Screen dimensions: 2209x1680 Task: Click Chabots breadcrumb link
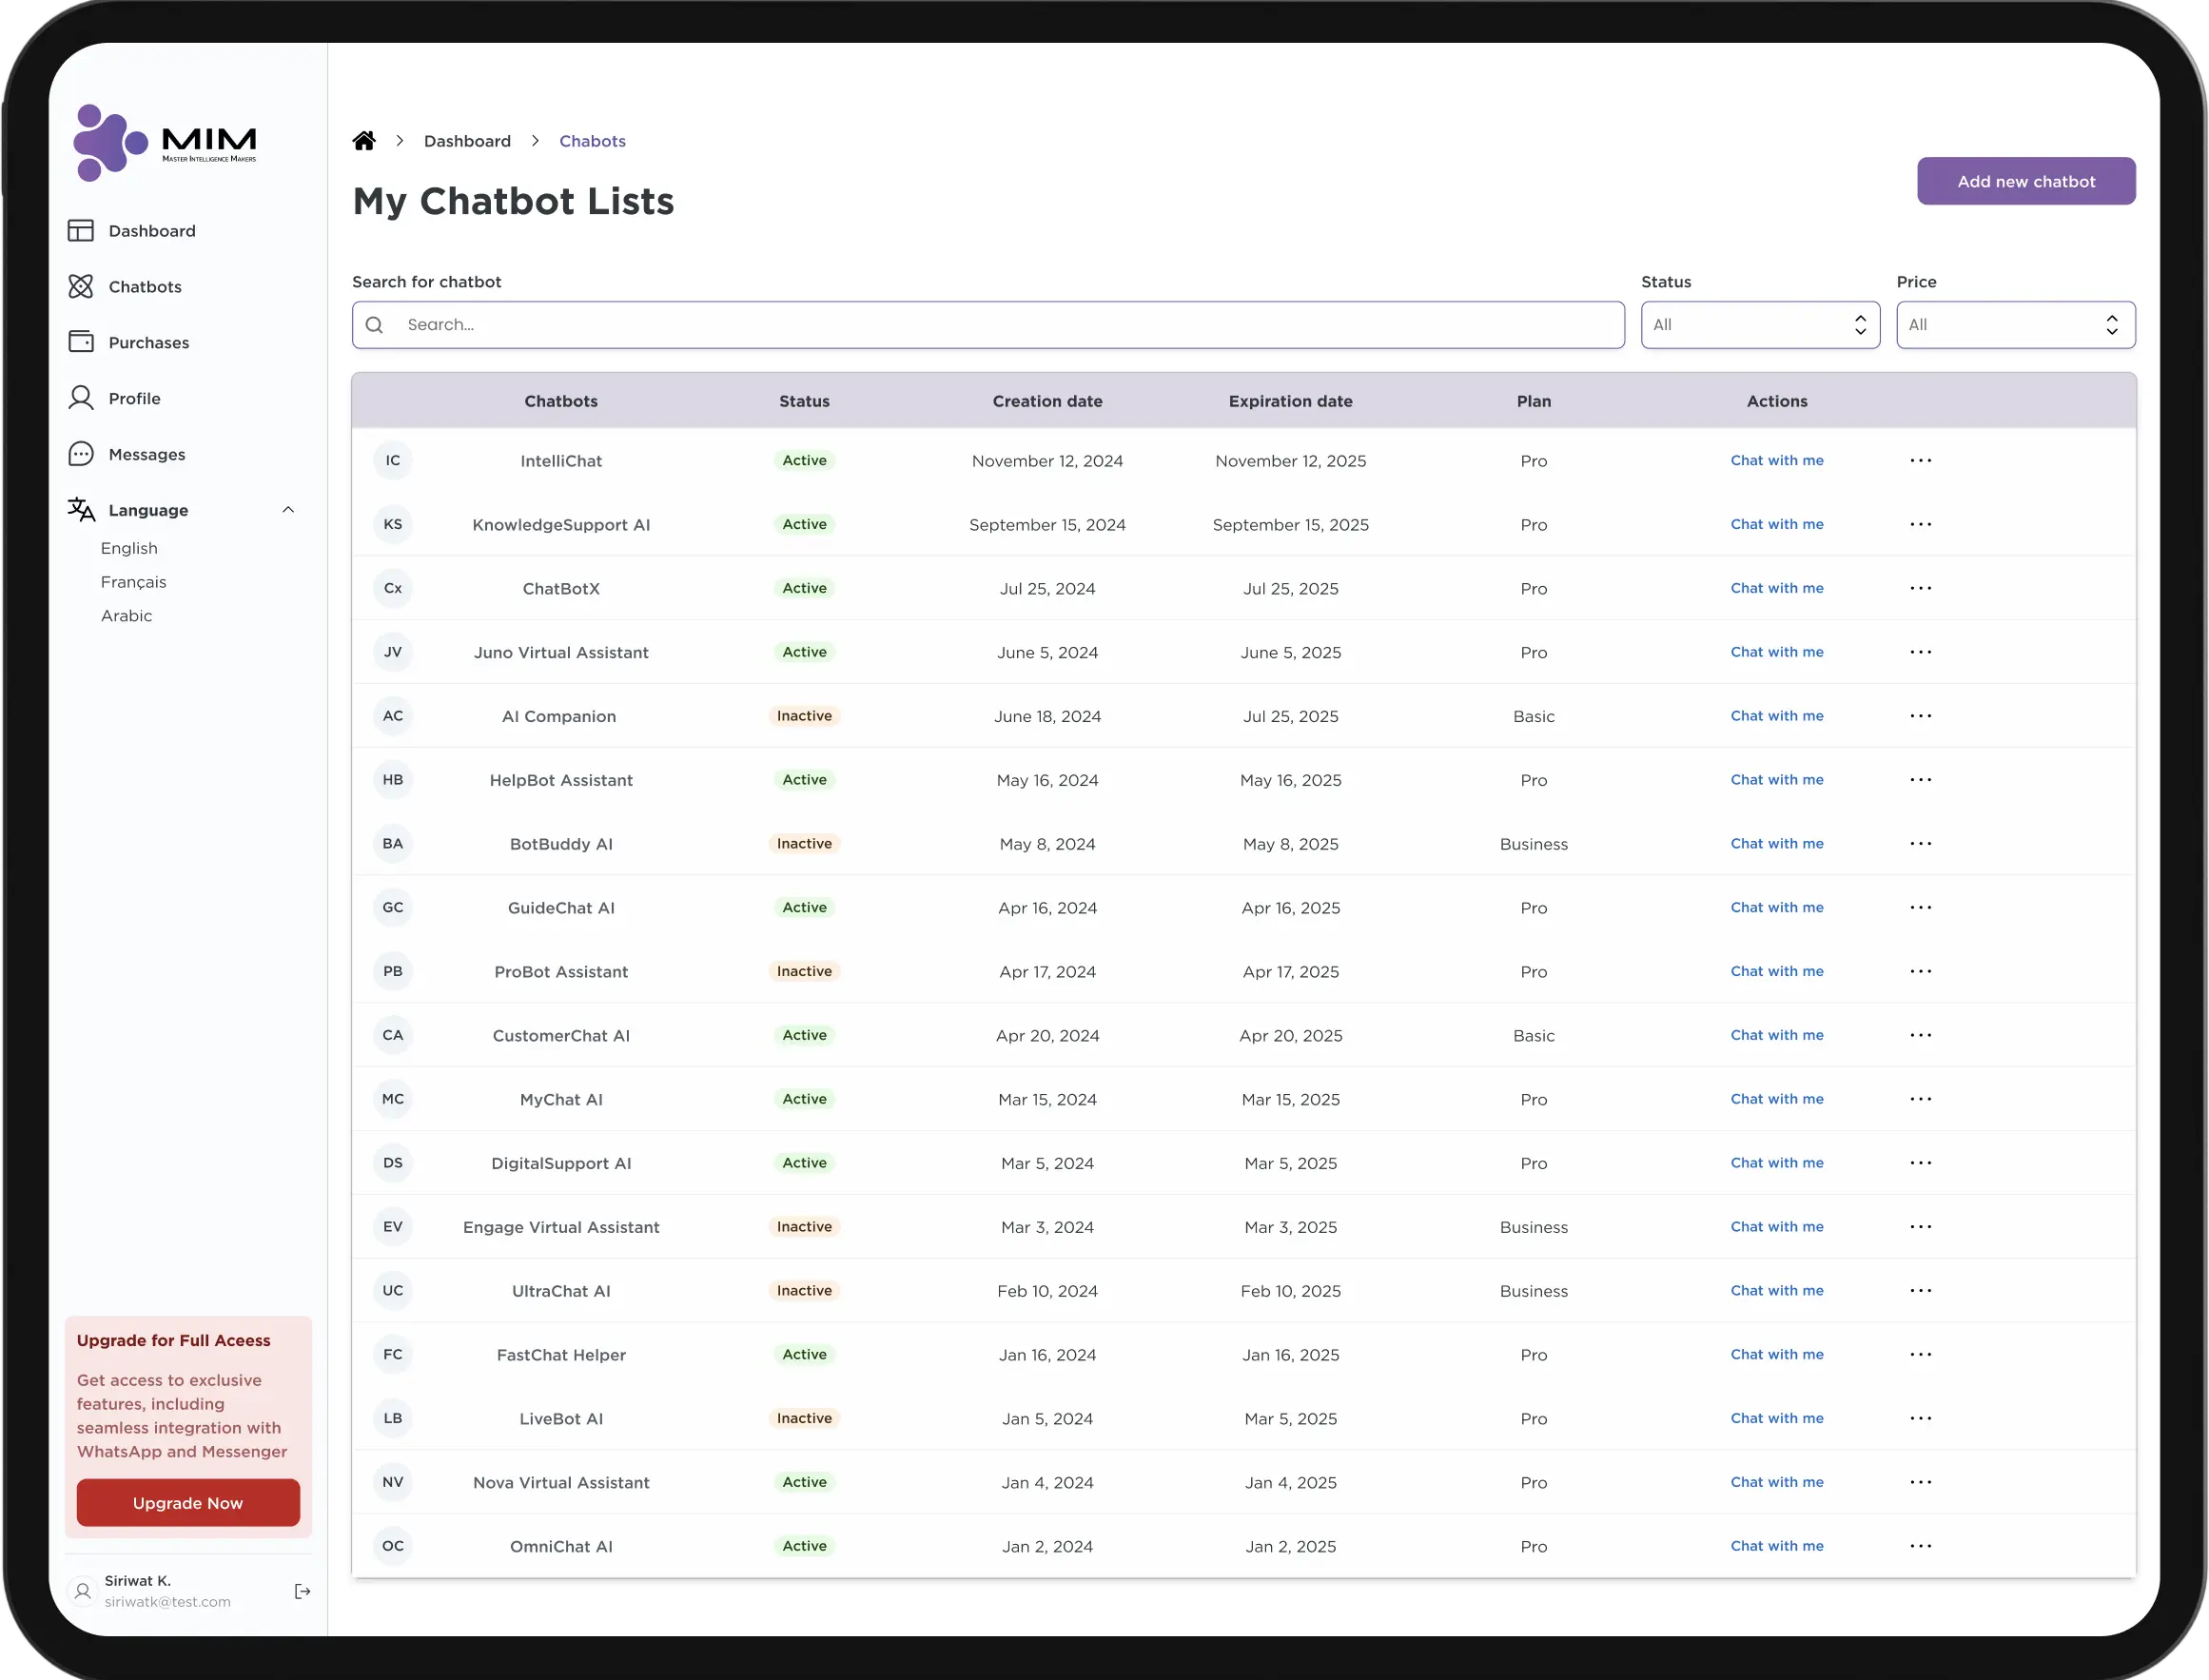tap(592, 141)
